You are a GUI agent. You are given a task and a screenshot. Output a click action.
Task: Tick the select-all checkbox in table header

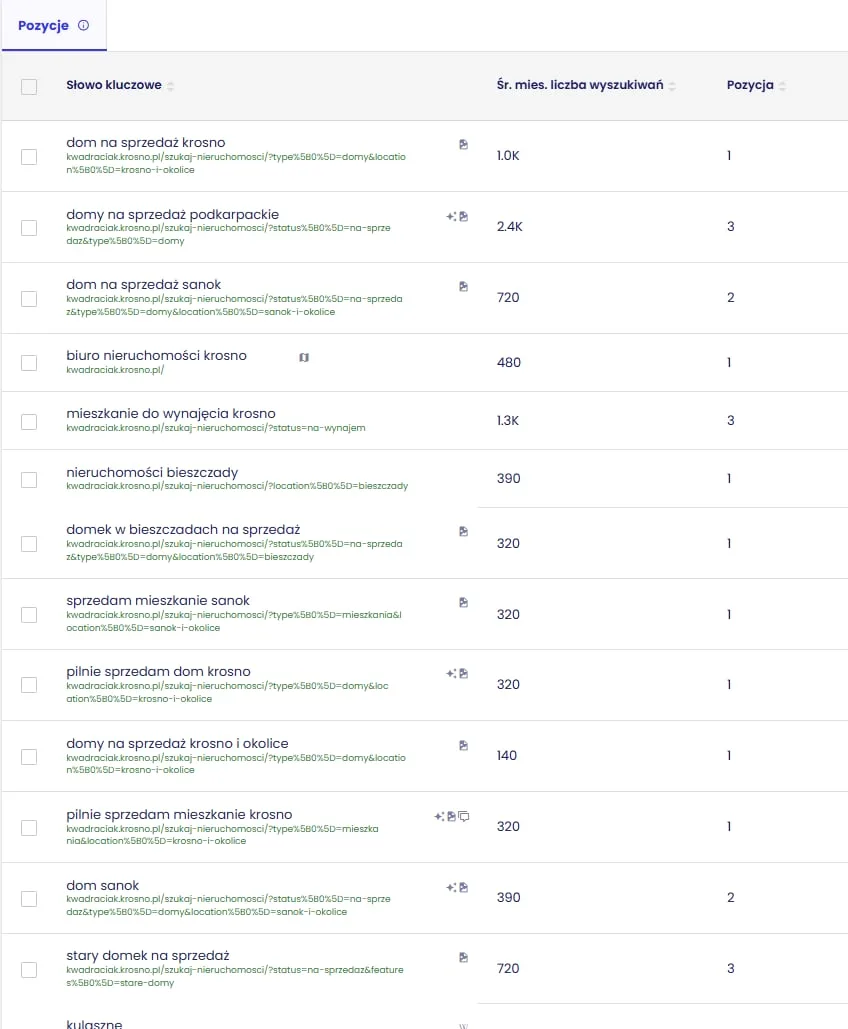29,87
